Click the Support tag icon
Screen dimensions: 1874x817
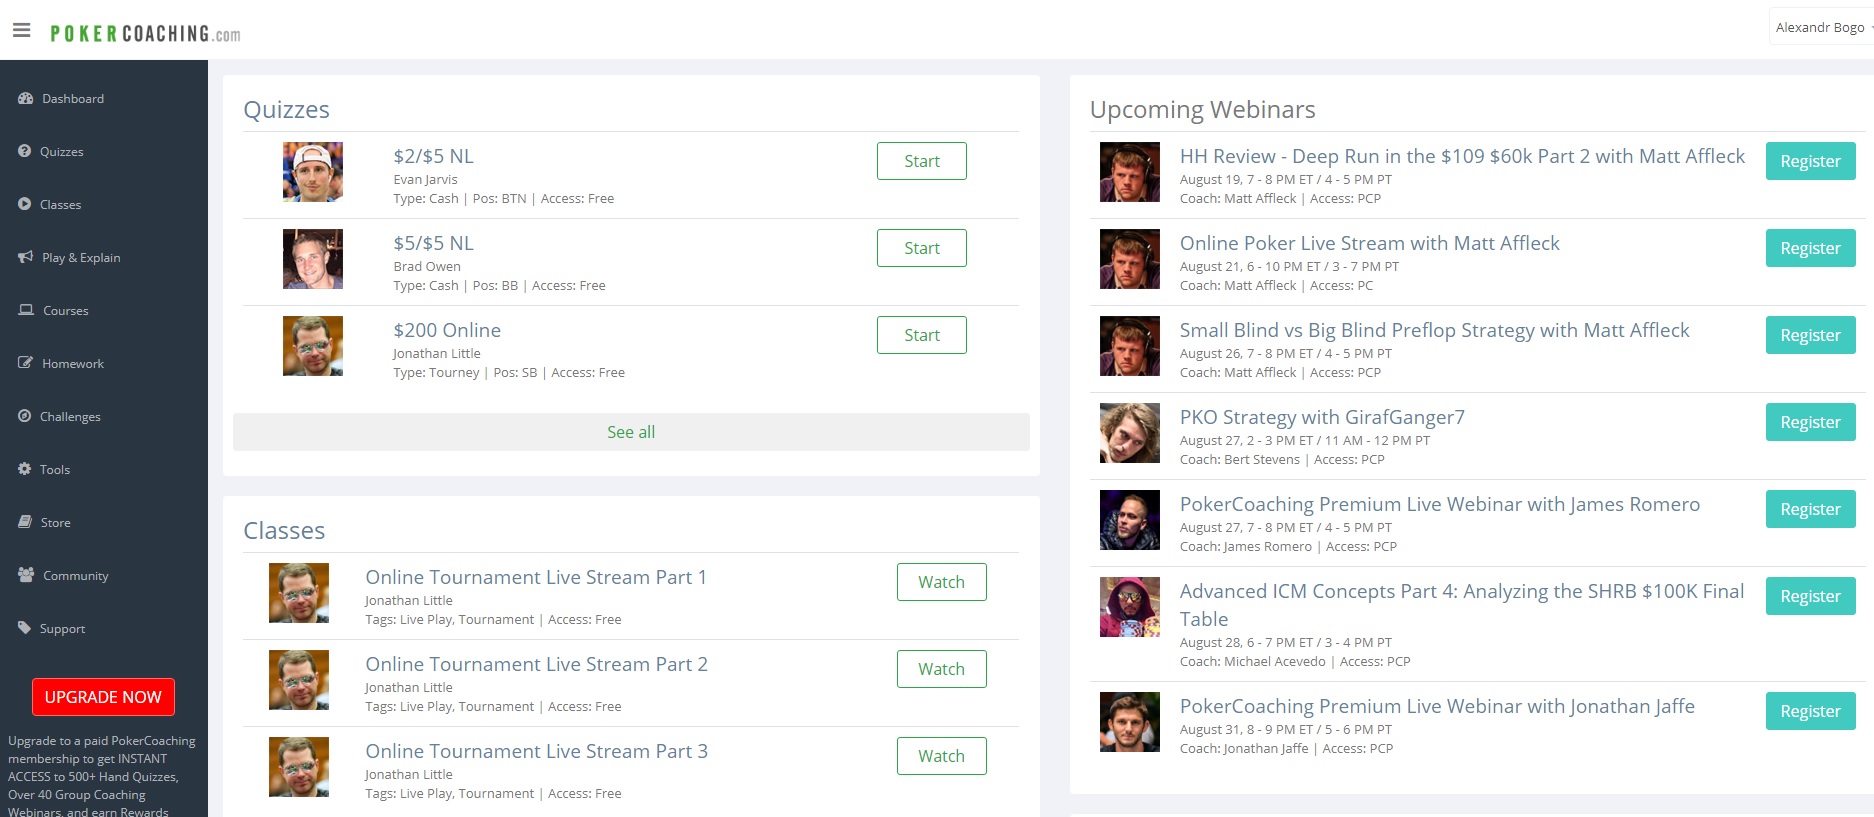[24, 628]
